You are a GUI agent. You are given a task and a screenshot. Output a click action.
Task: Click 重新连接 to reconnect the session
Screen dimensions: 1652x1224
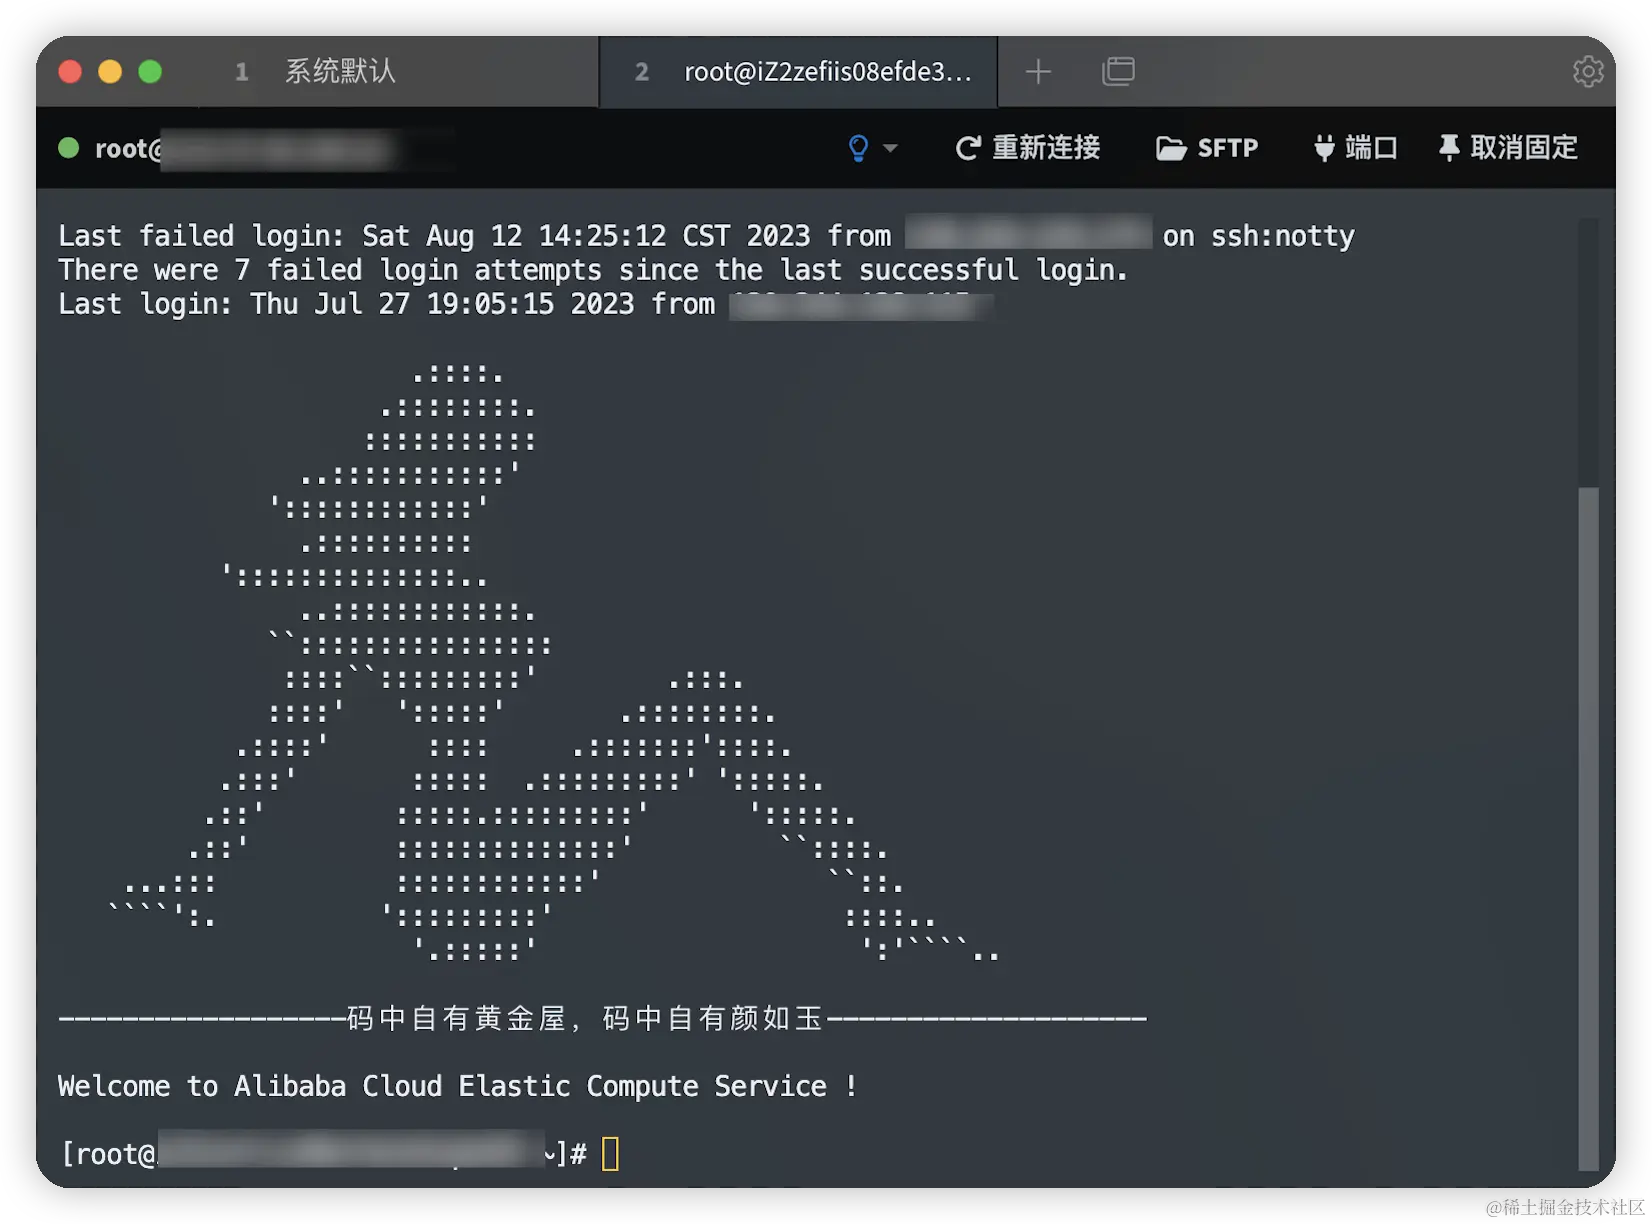point(1028,148)
